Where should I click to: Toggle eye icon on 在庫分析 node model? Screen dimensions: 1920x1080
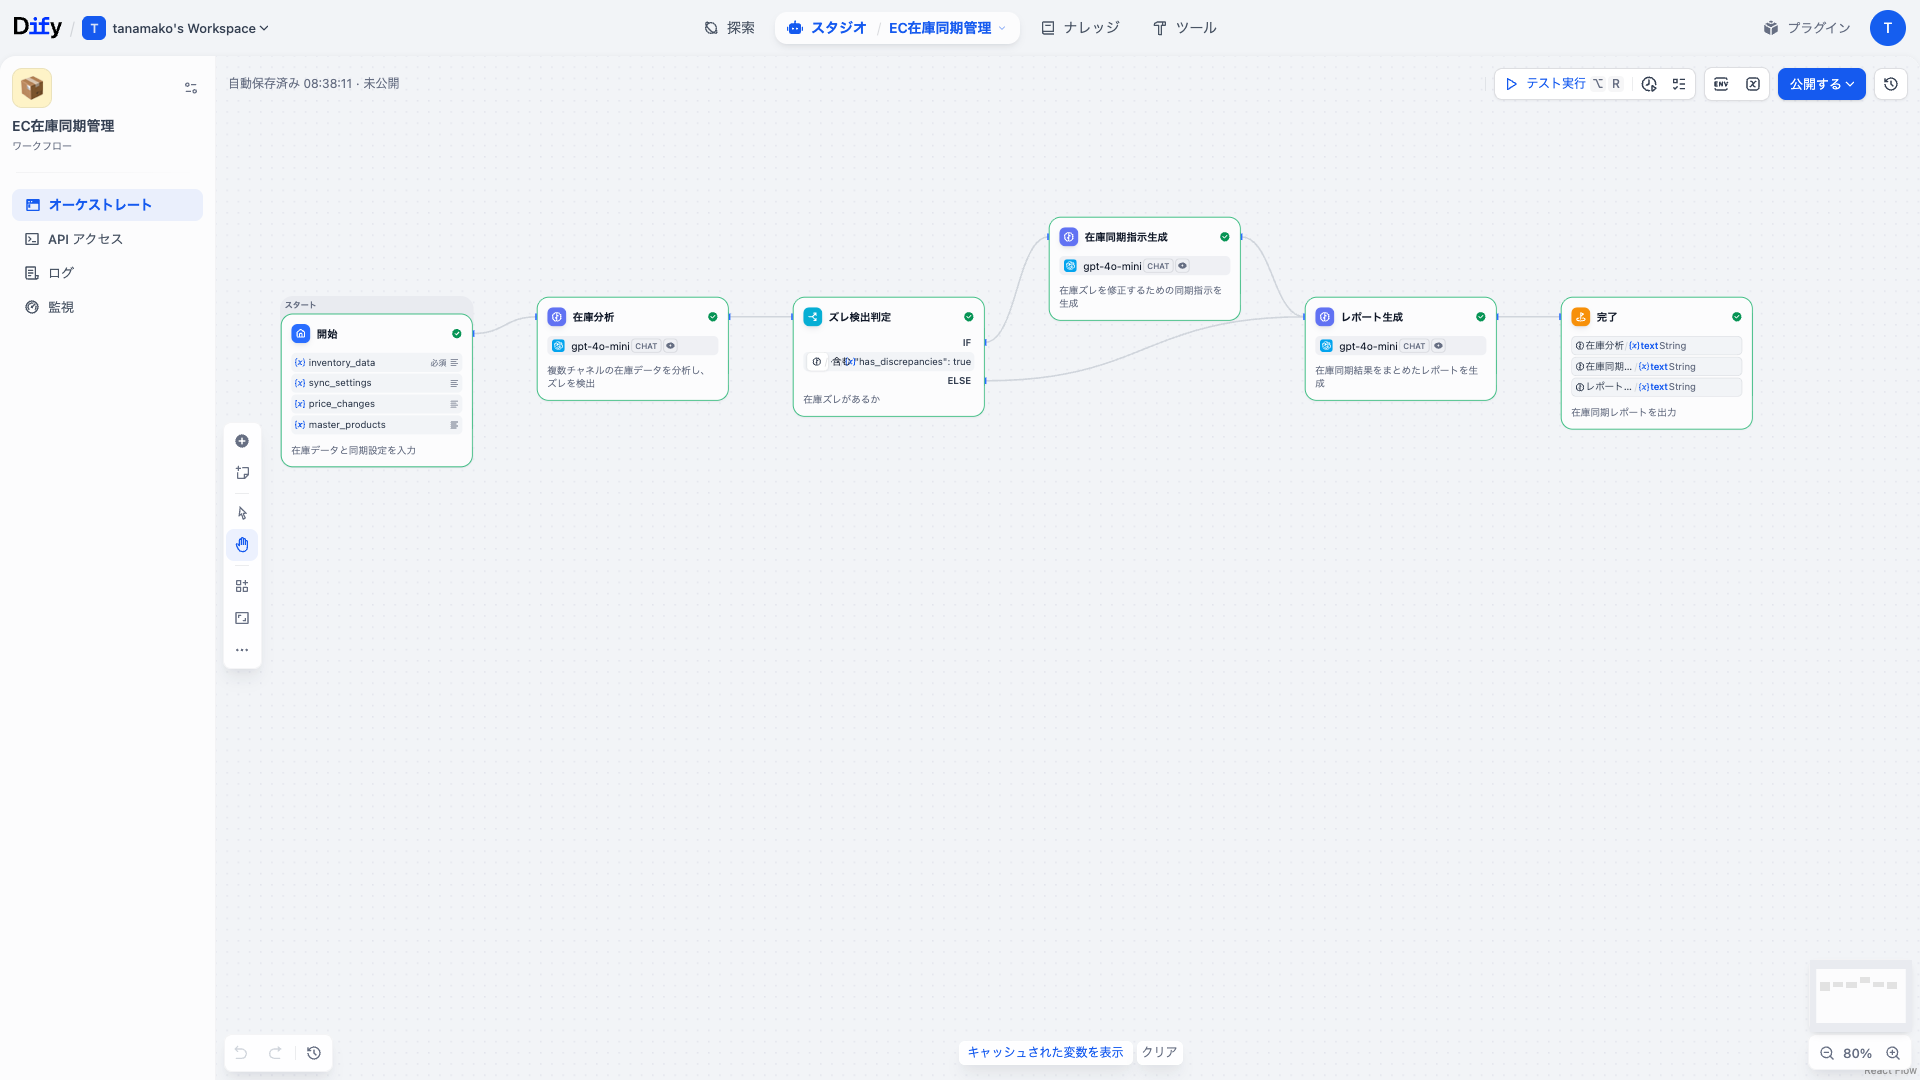[671, 346]
